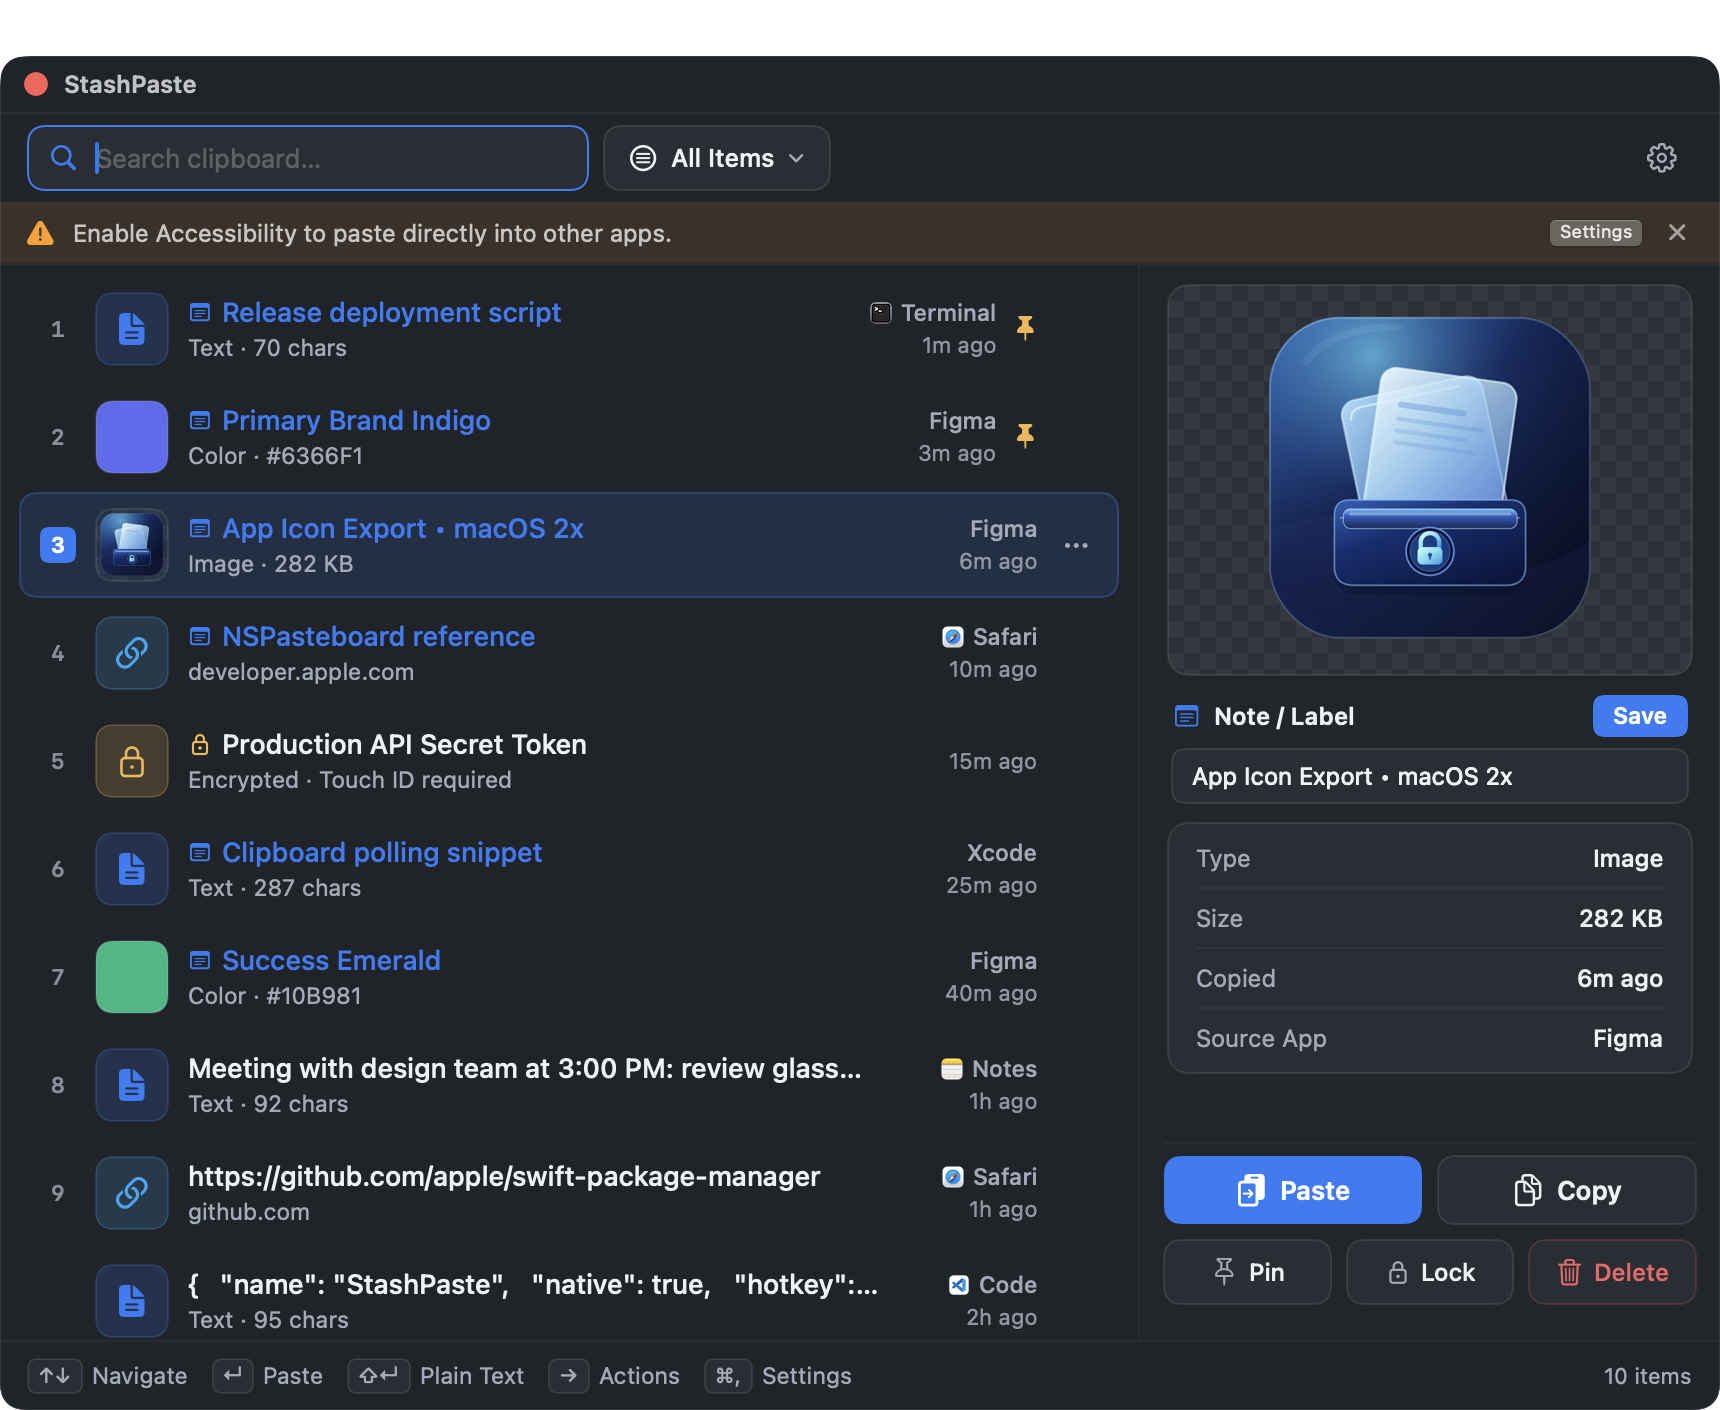The height and width of the screenshot is (1410, 1720).
Task: Click the Return key Paste shortcut hint
Action: coord(232,1376)
